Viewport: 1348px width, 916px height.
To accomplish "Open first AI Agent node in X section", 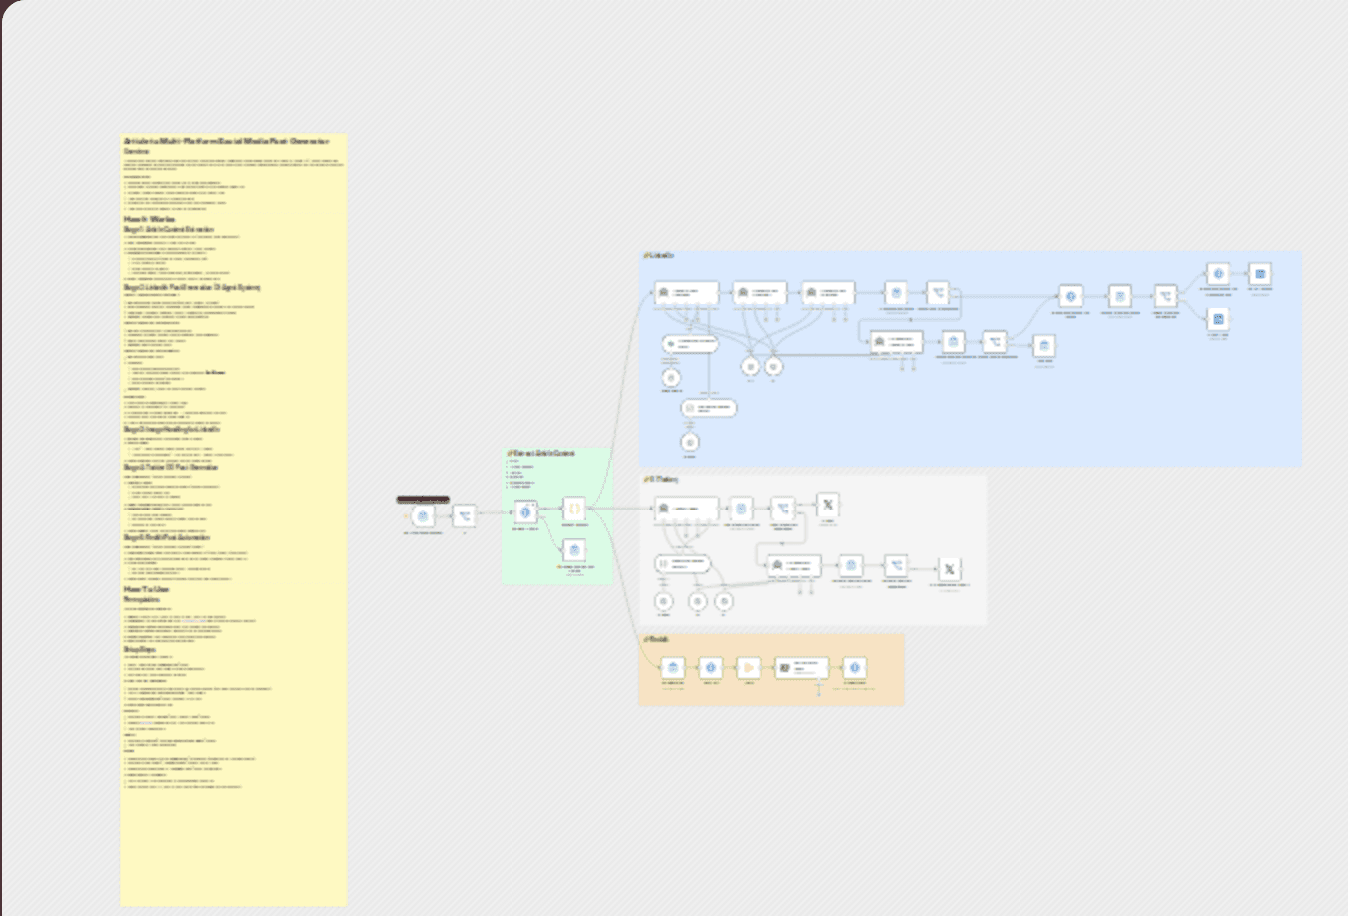I will tap(687, 508).
